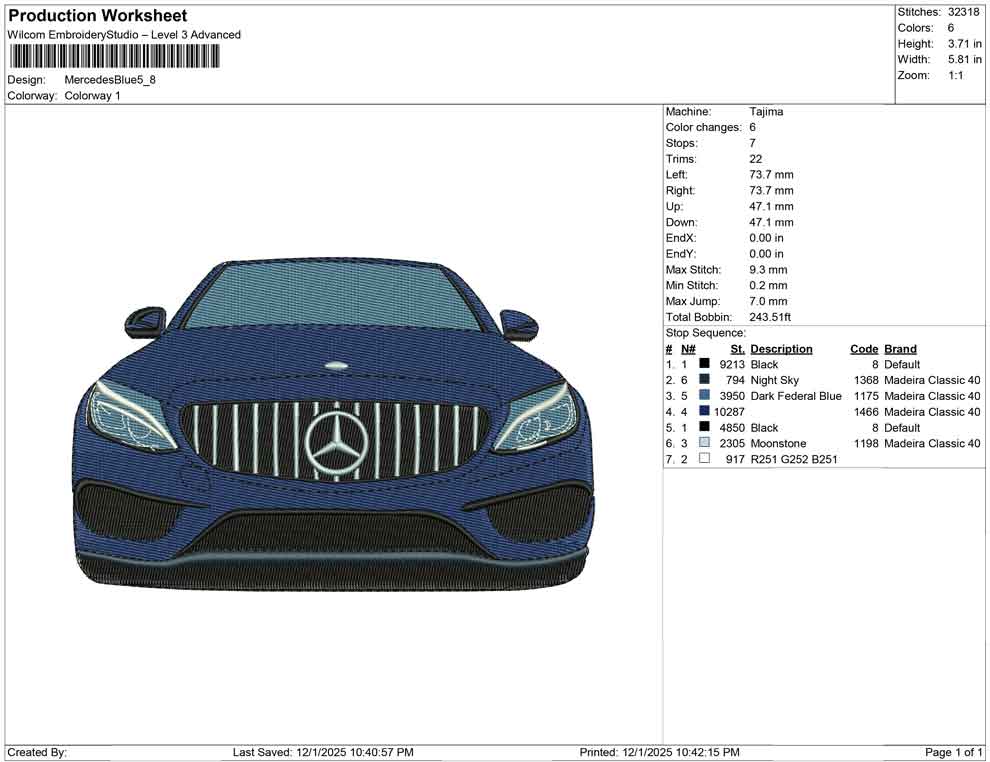Select the Black thread swatch in row 1

pyautogui.click(x=705, y=364)
